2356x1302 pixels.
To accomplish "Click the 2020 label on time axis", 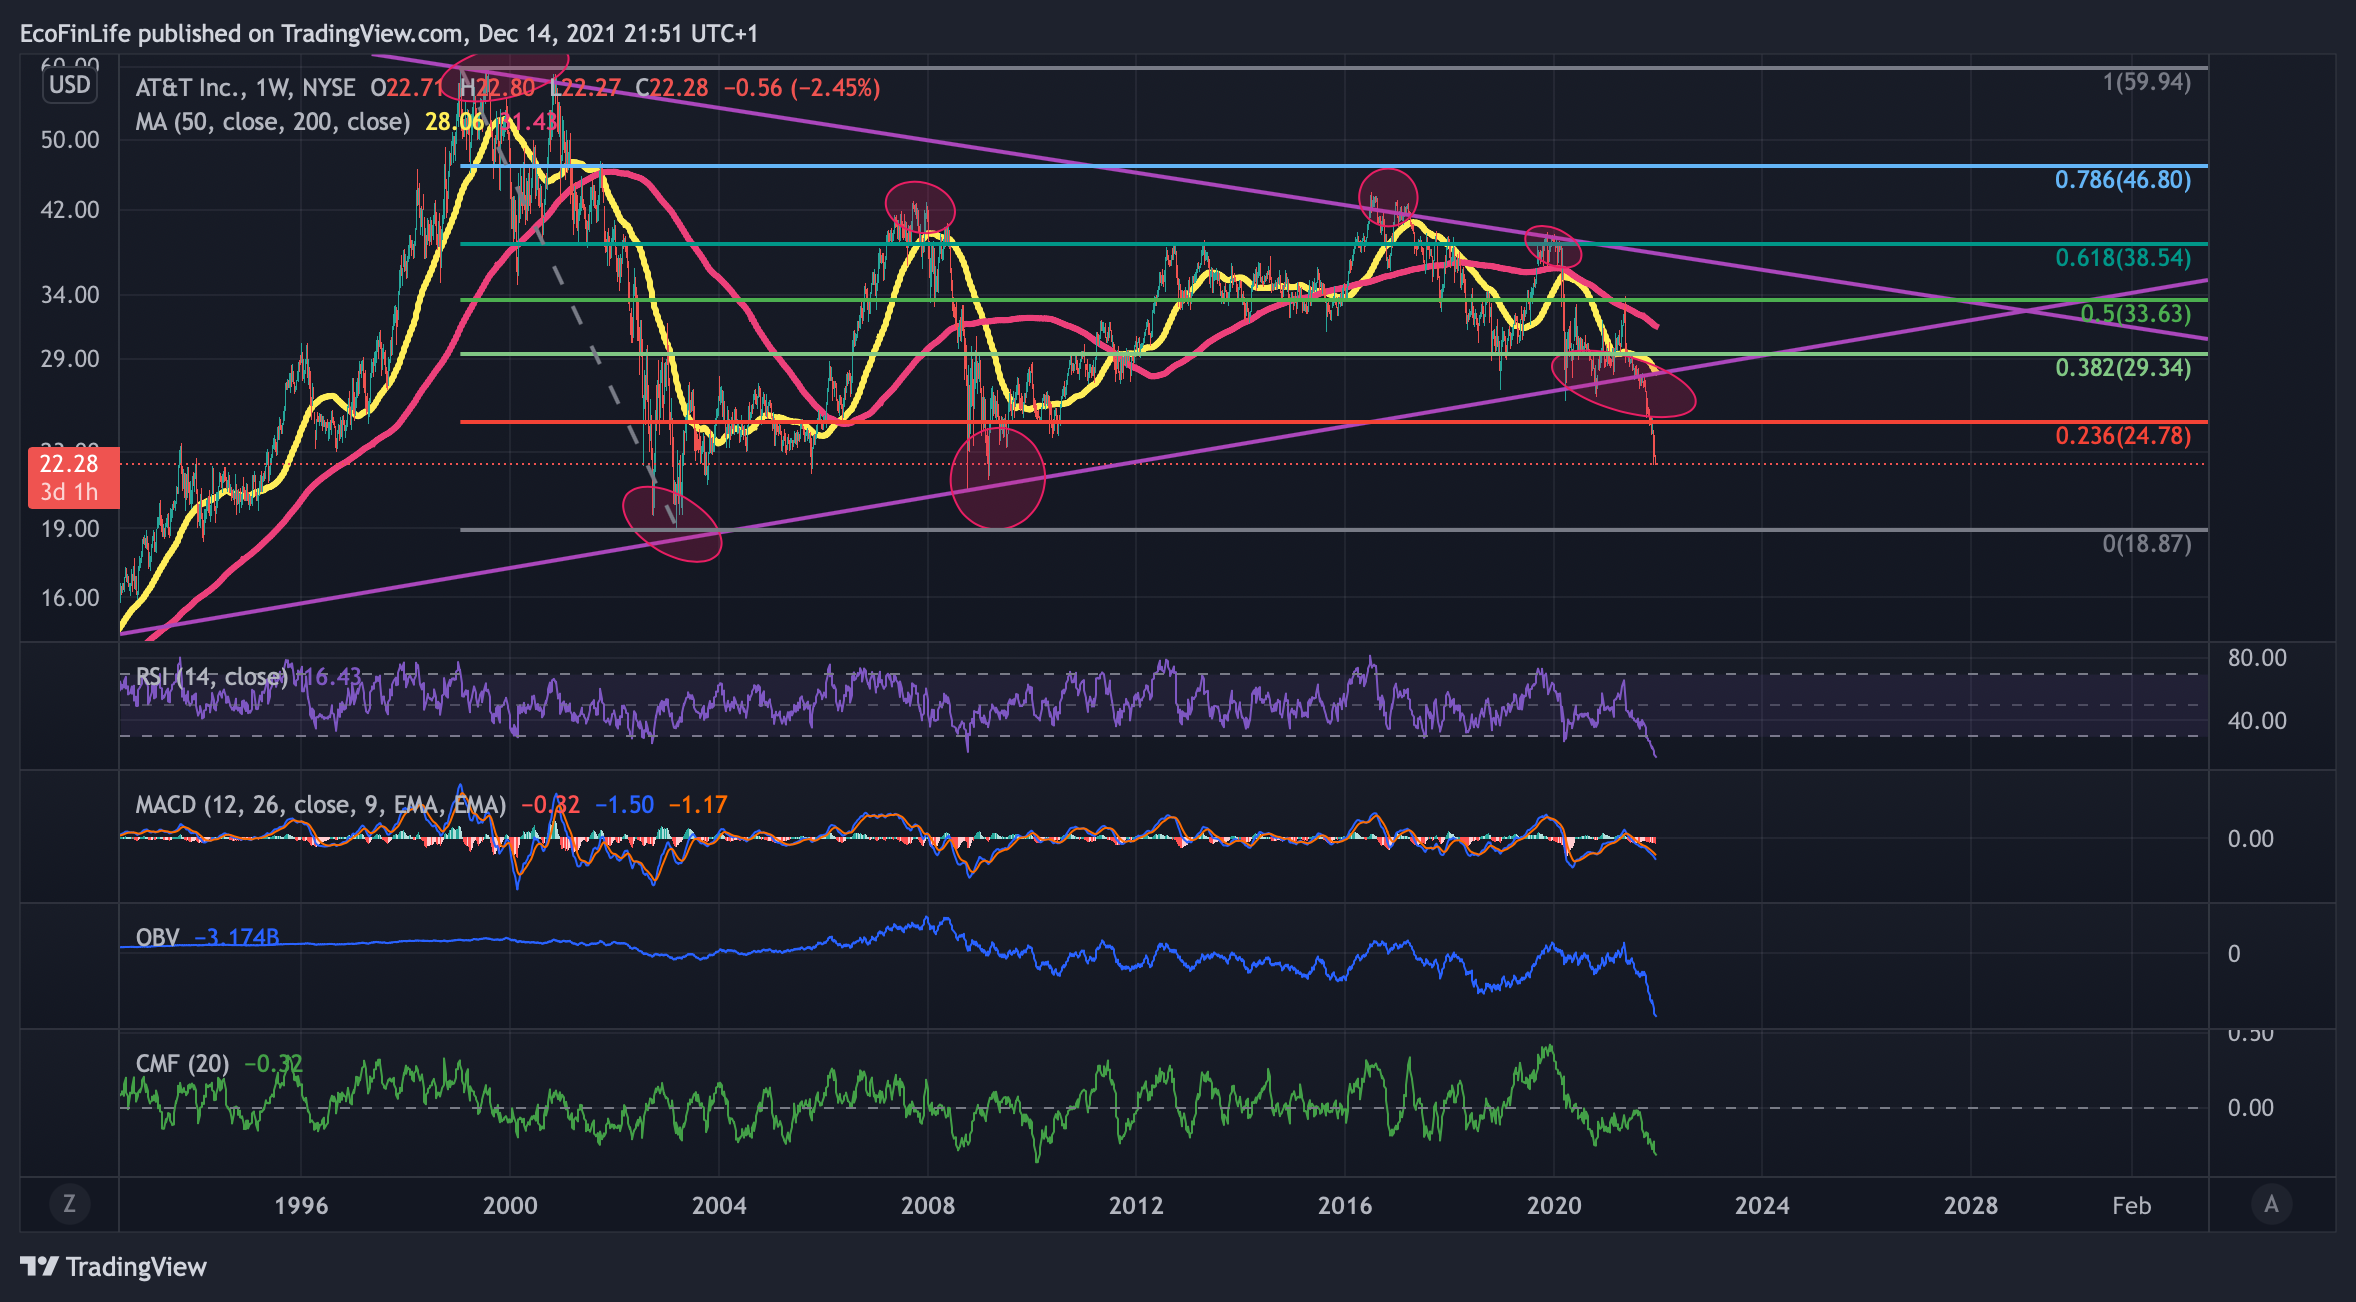I will [1554, 1205].
